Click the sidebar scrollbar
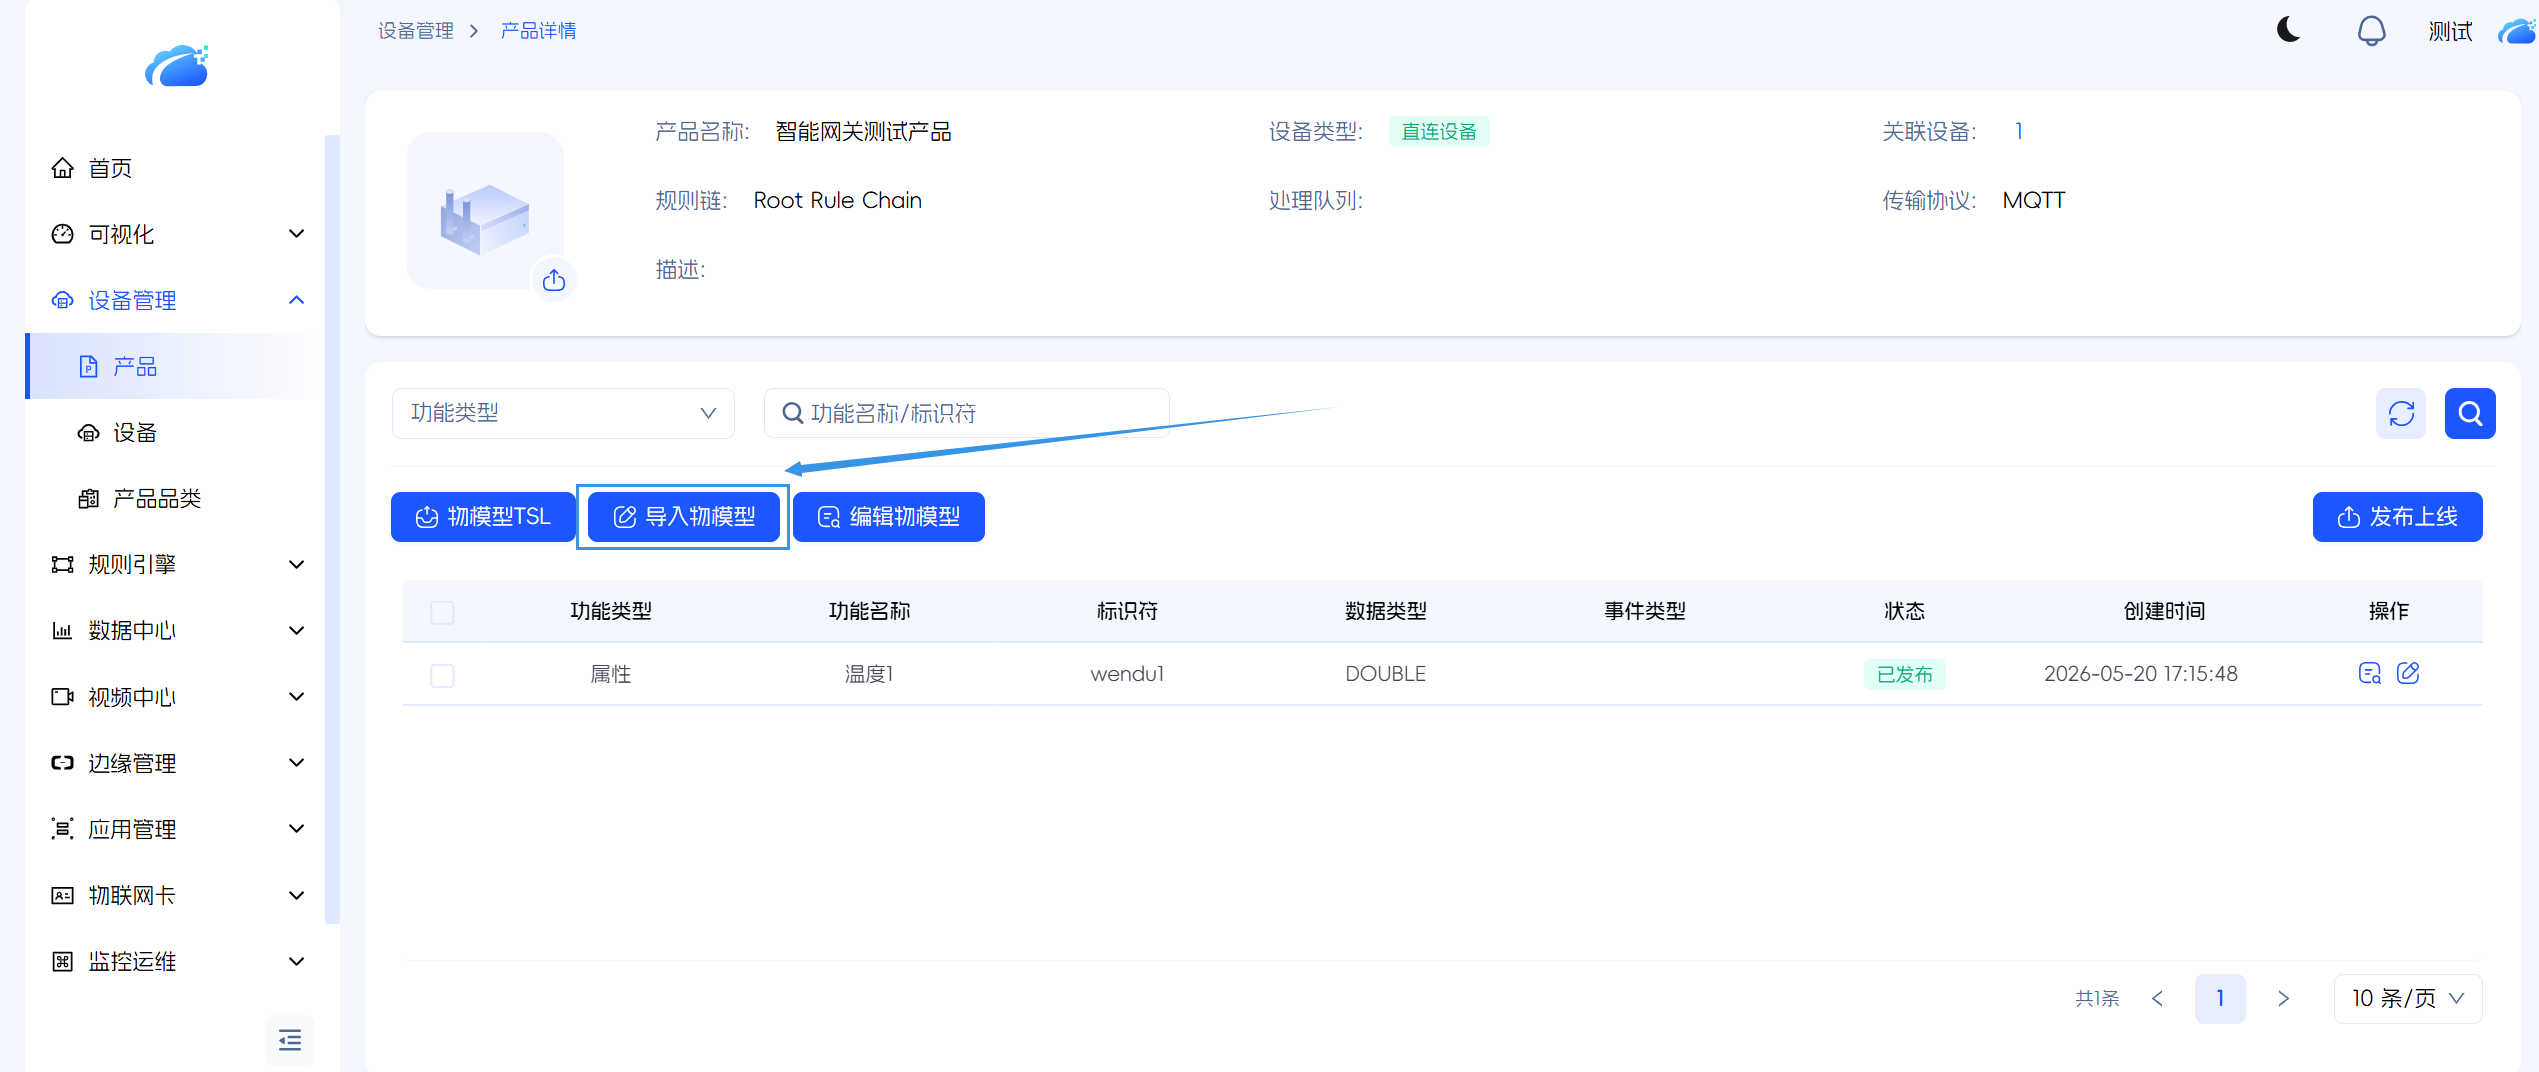The height and width of the screenshot is (1072, 2539). pyautogui.click(x=332, y=530)
